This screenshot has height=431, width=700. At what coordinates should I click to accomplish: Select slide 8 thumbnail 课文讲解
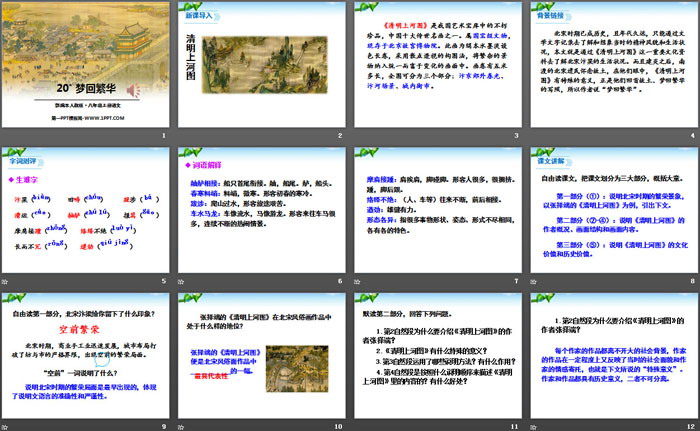pos(614,210)
